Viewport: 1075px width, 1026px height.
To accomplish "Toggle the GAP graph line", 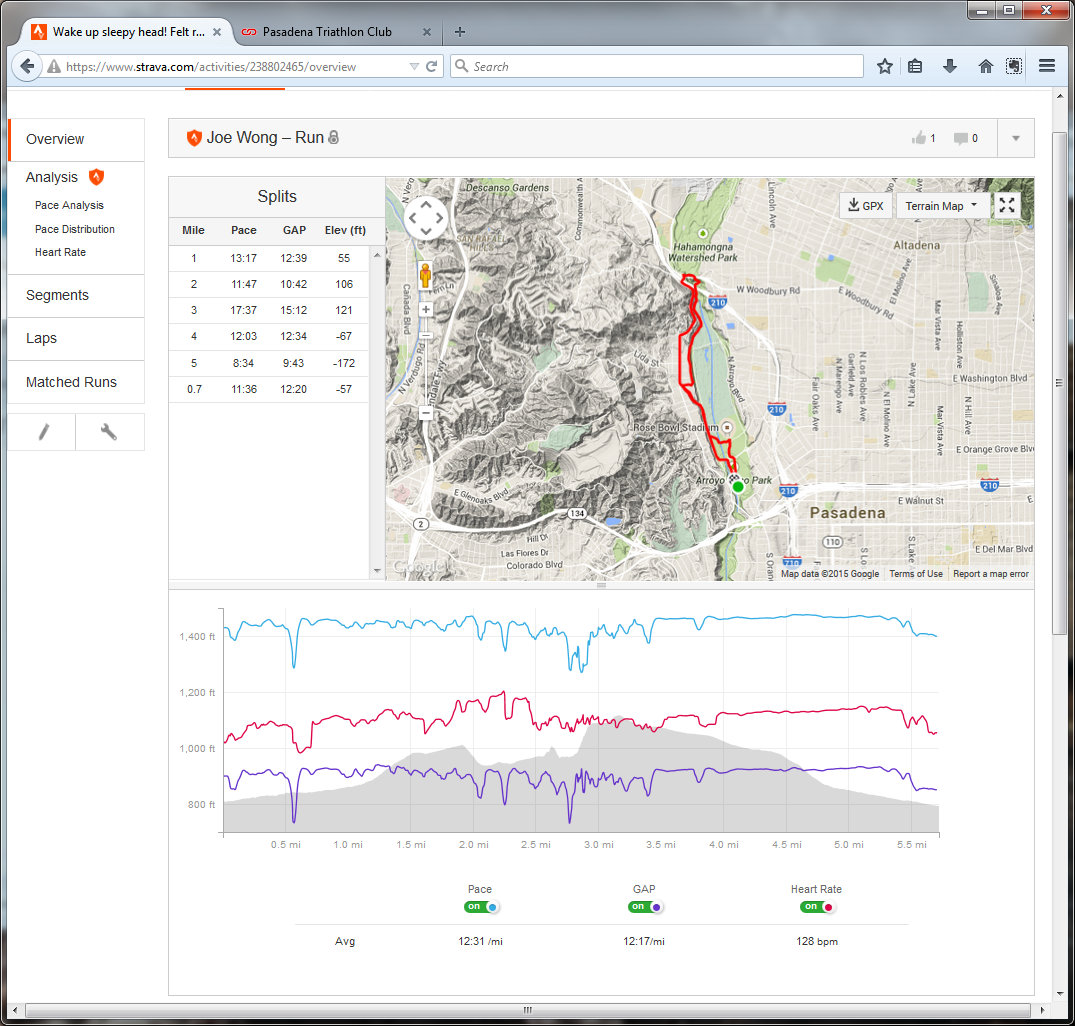I will click(x=645, y=907).
